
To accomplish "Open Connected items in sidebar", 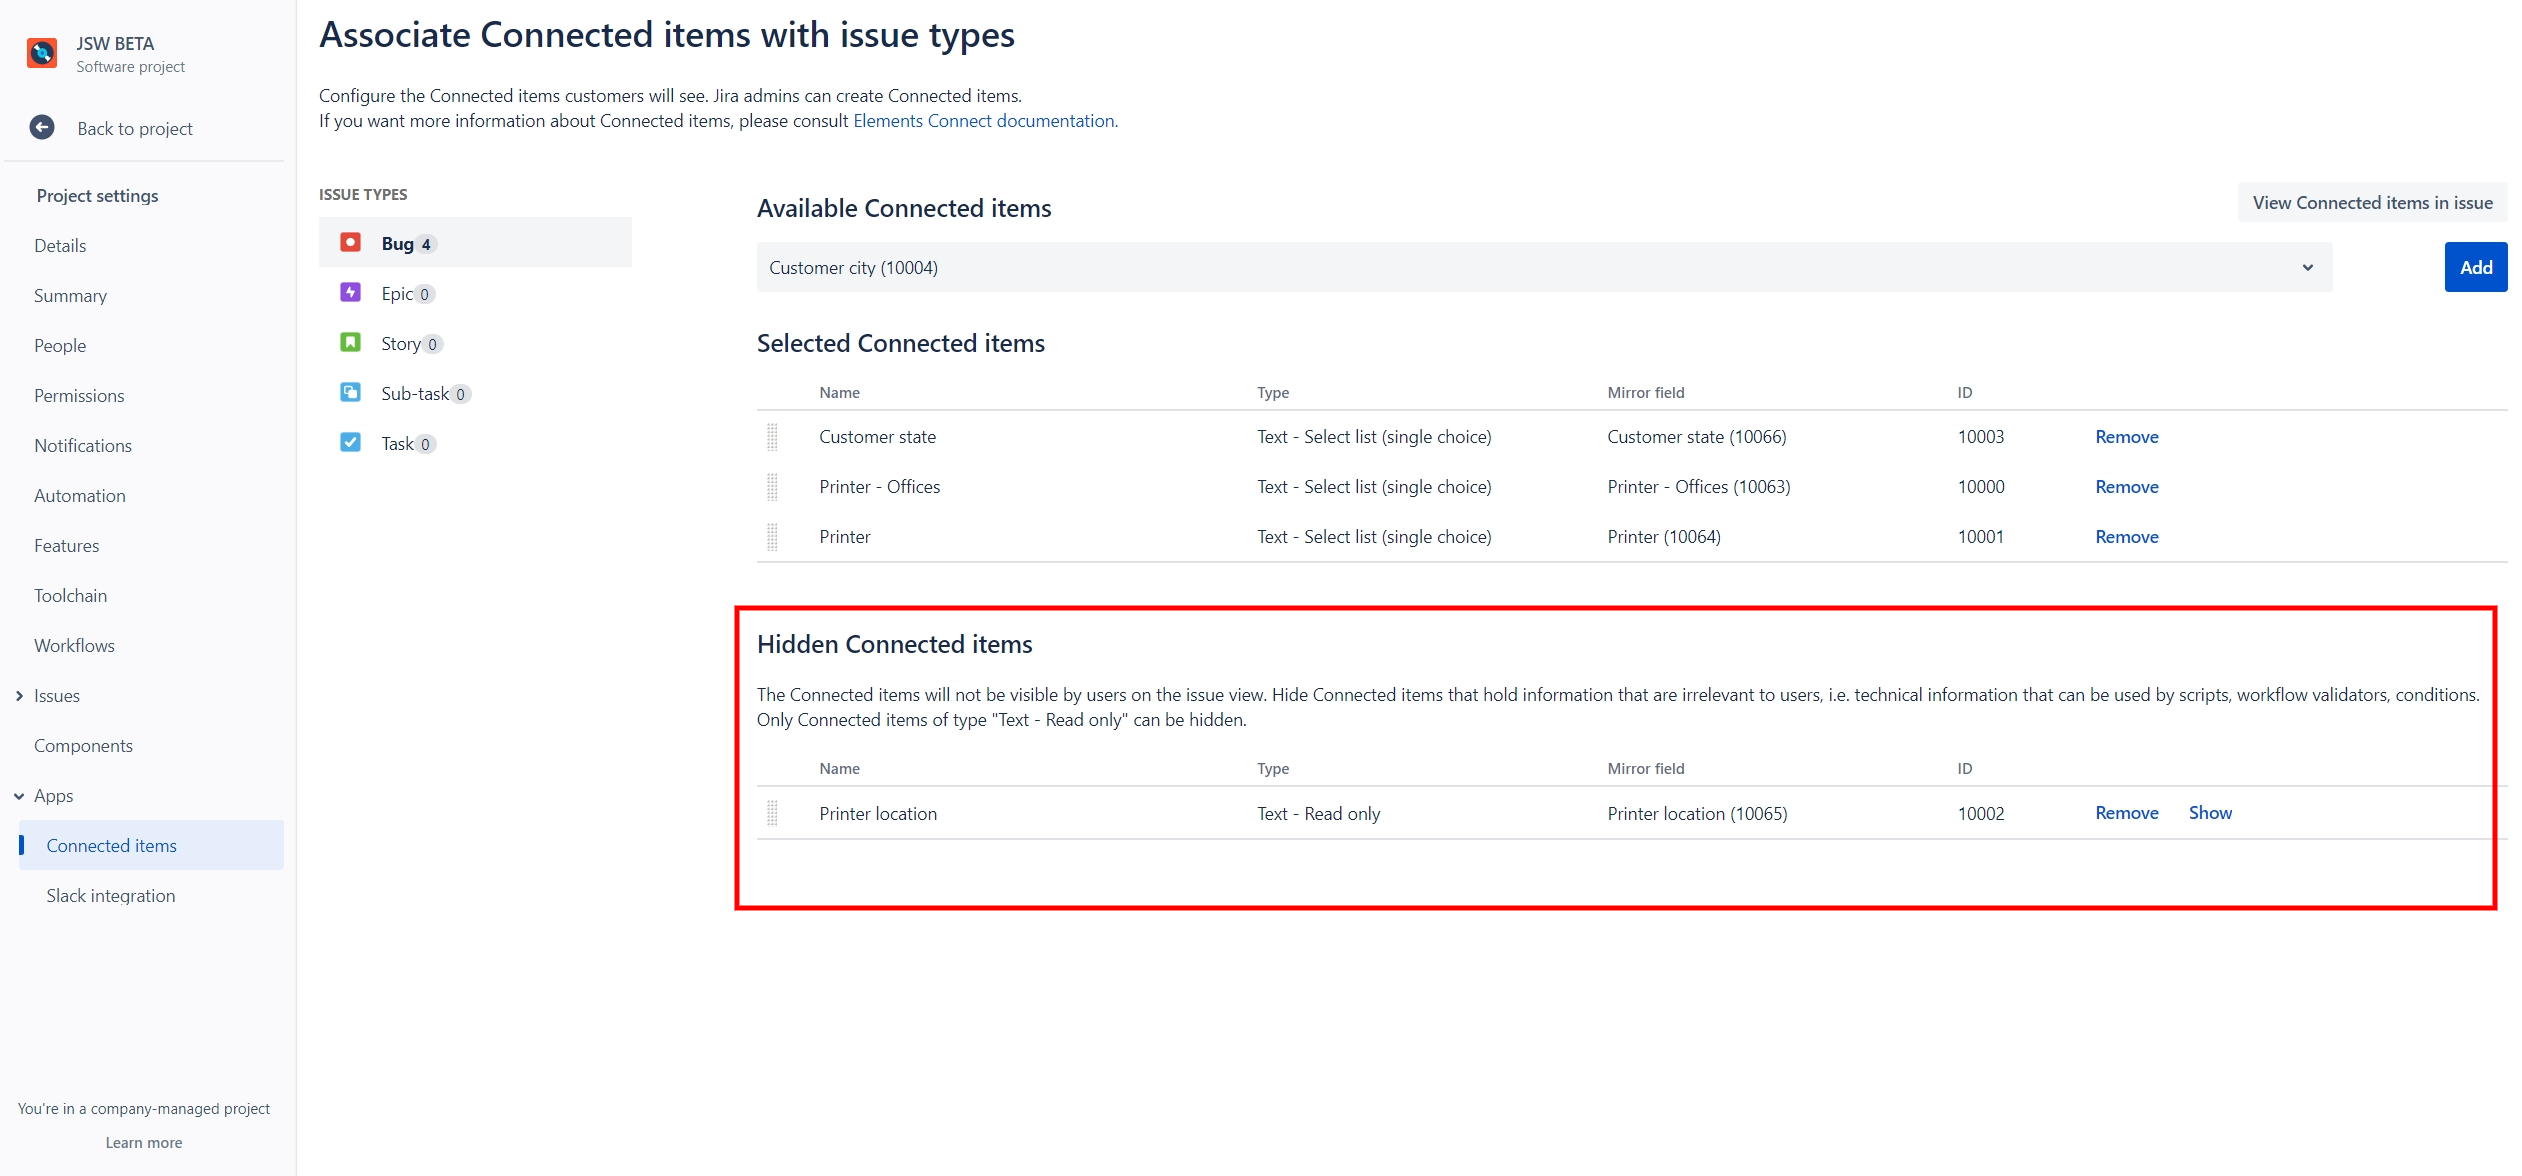I will pos(111,846).
